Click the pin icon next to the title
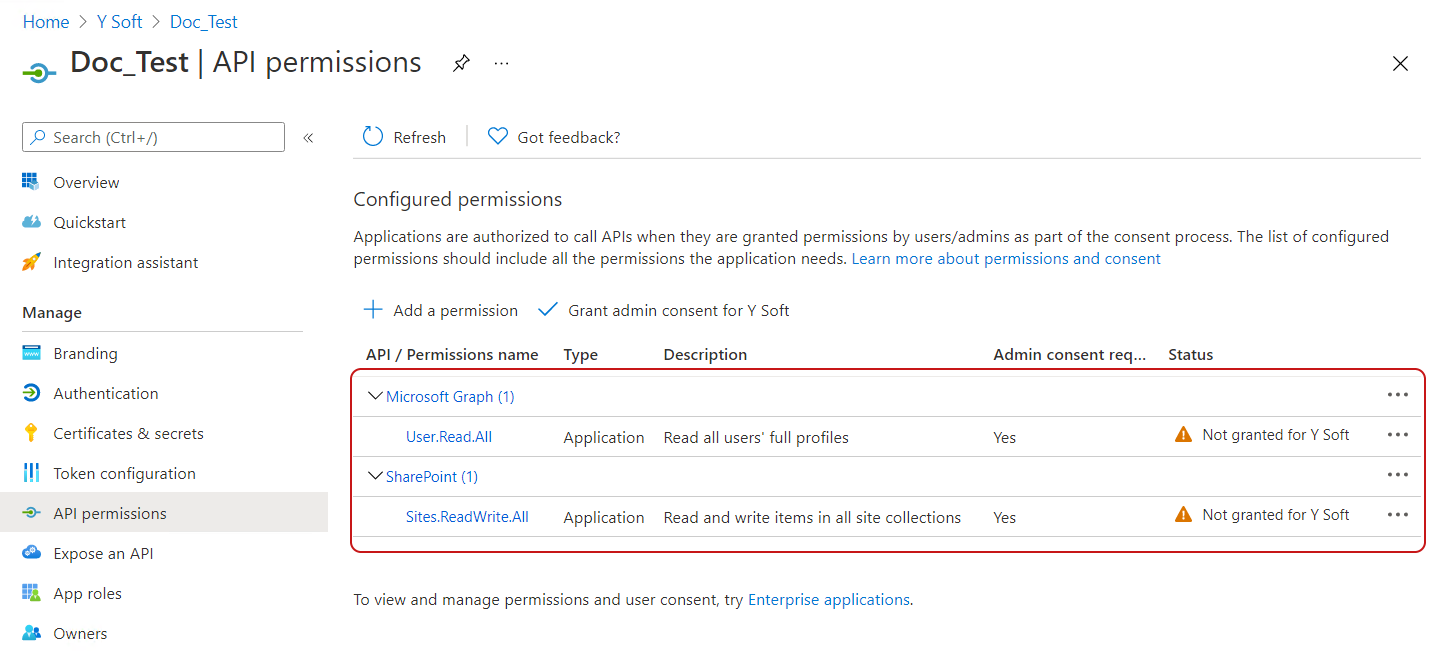1431x651 pixels. tap(460, 64)
